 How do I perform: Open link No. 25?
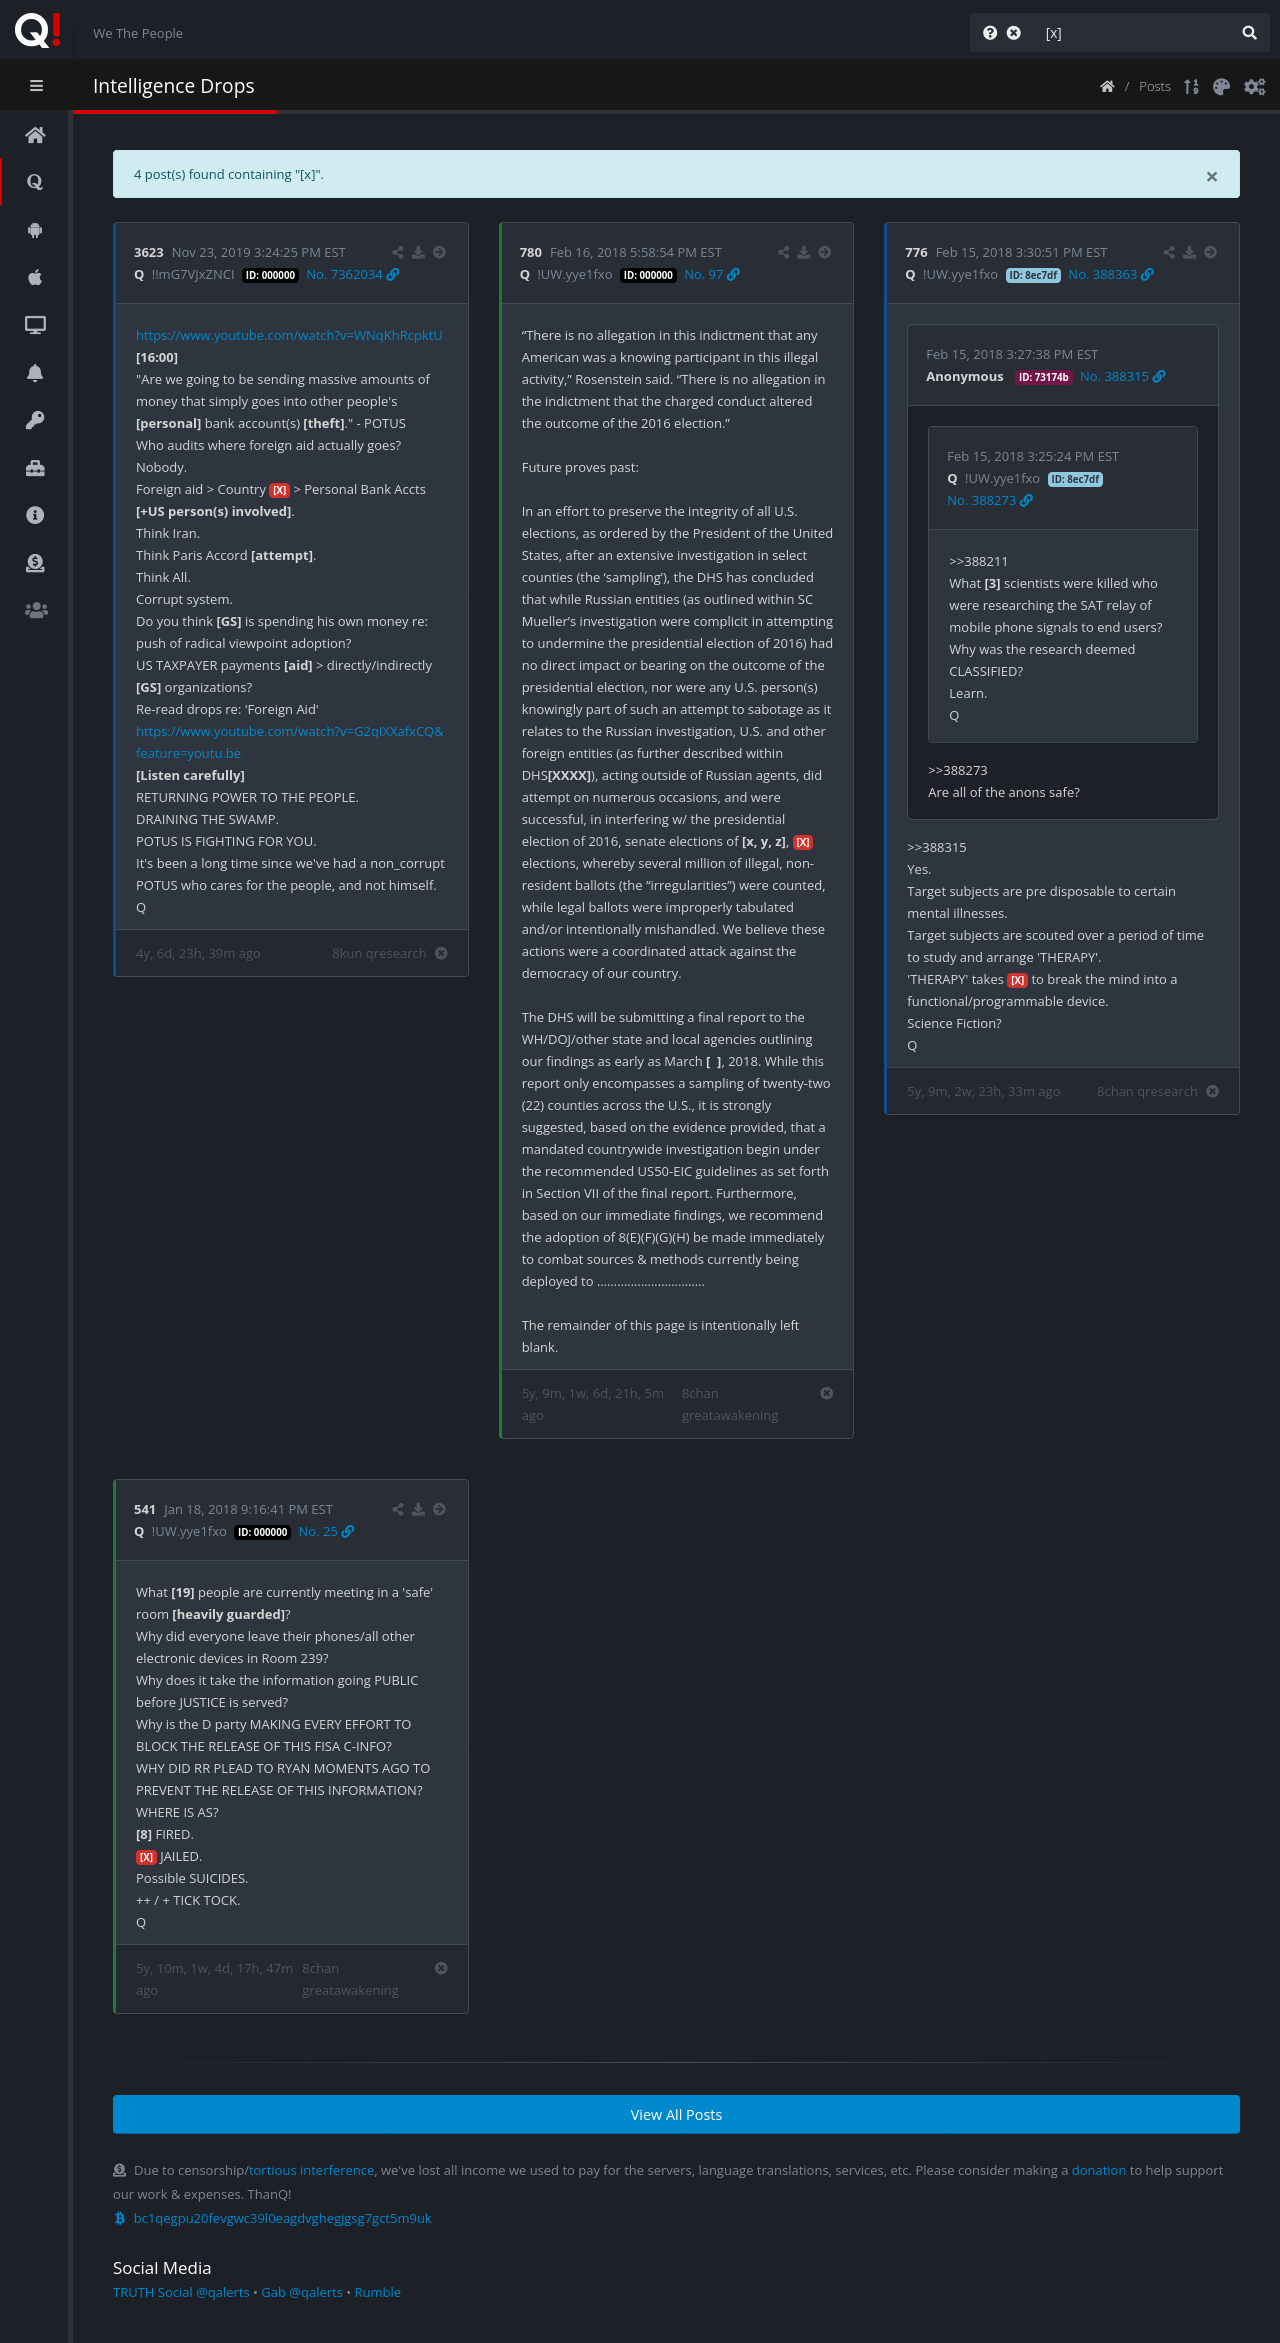(326, 1532)
